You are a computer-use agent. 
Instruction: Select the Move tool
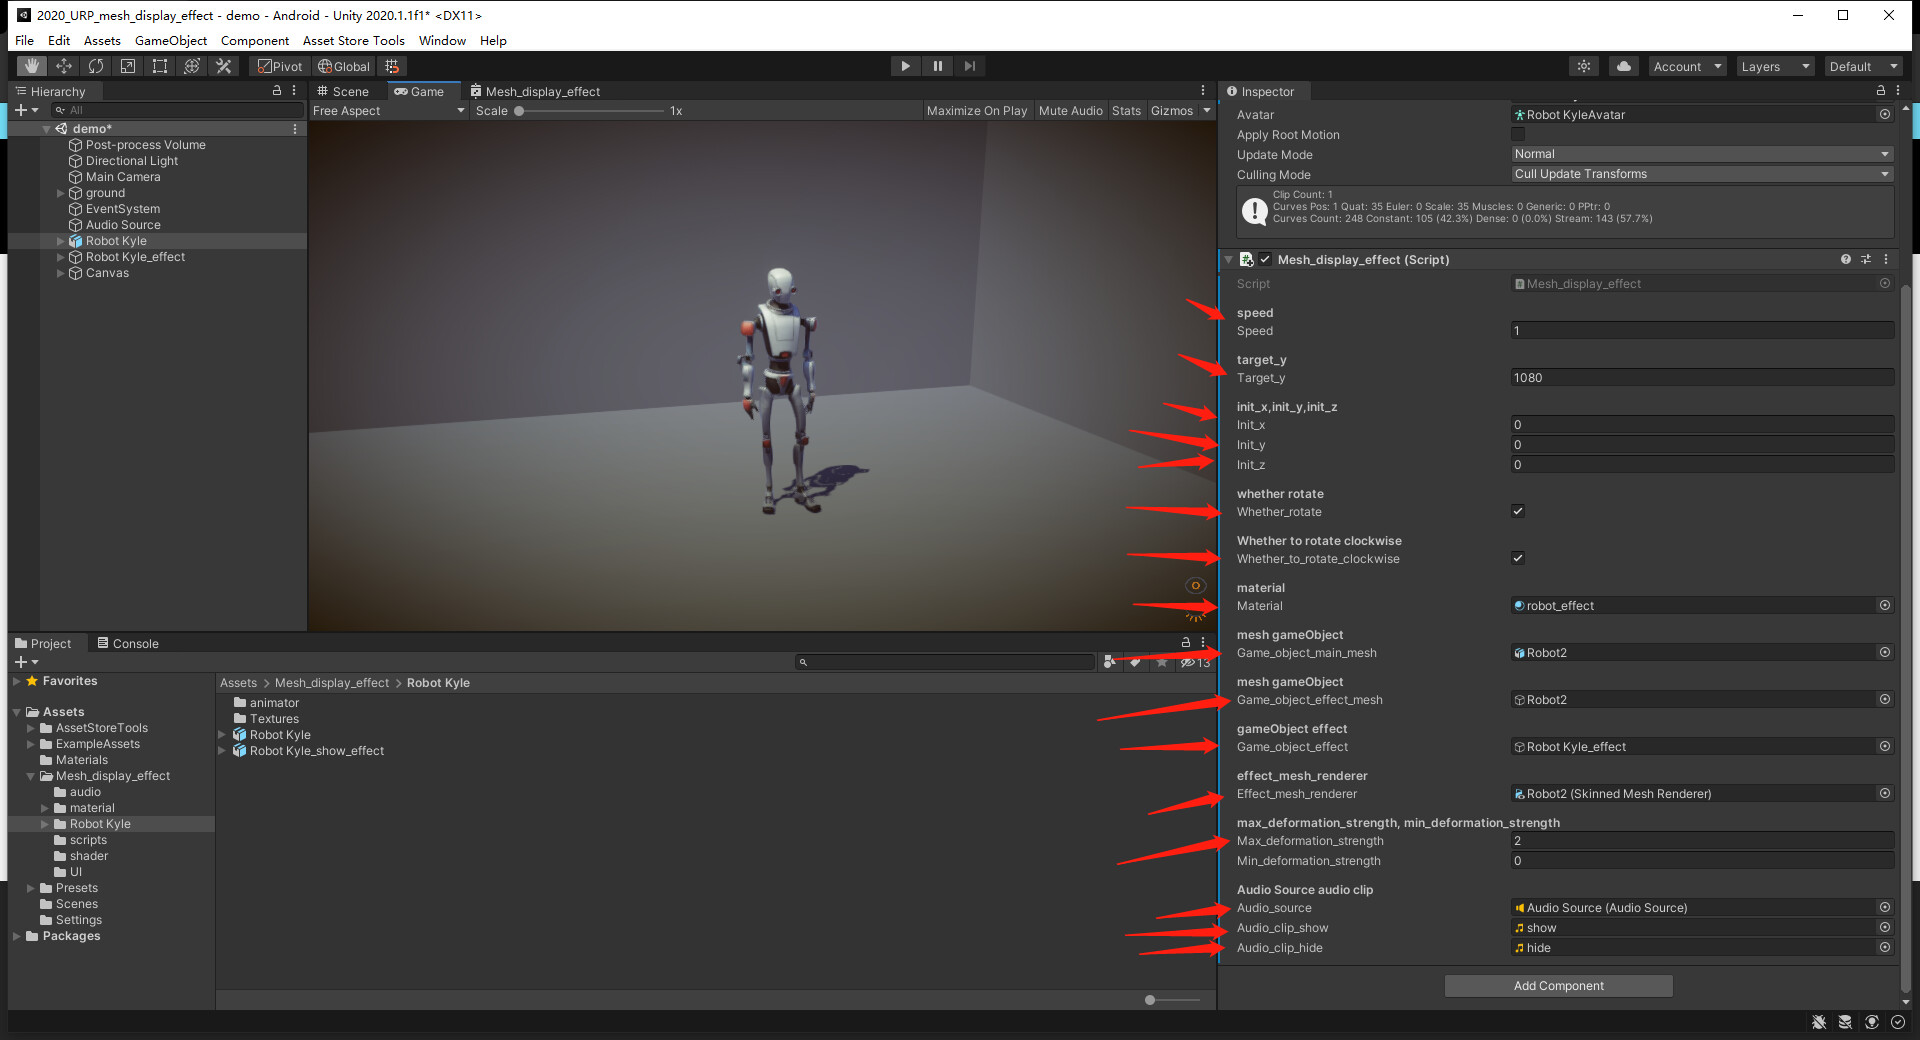pos(63,65)
